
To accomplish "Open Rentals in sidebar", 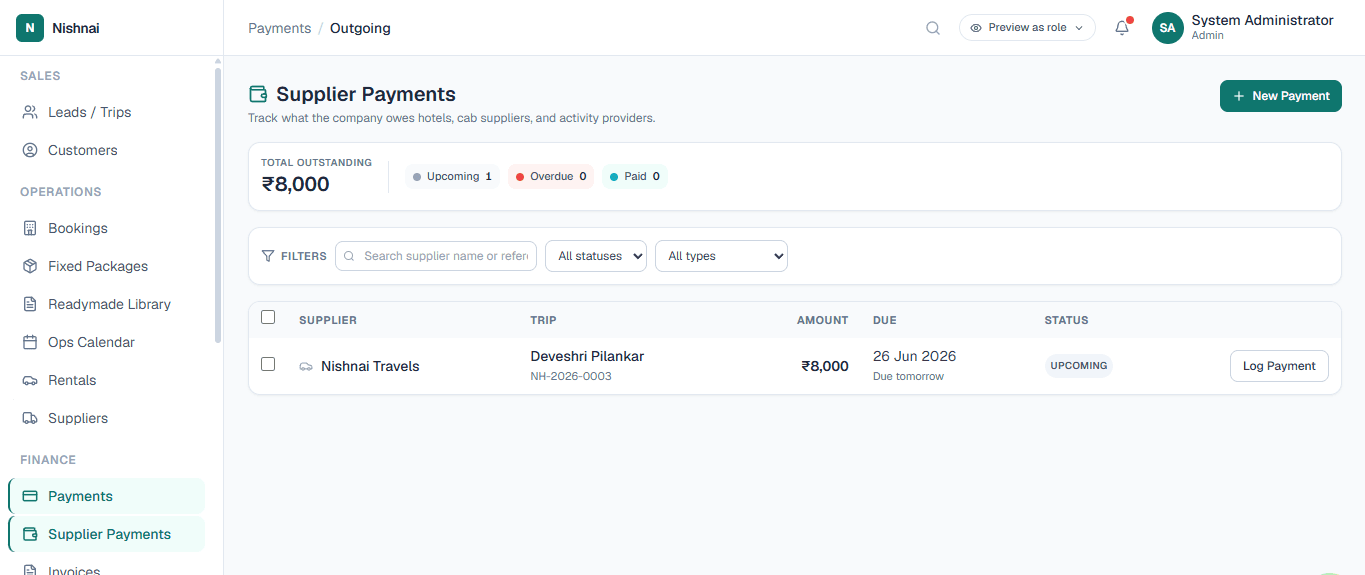I will 106,380.
